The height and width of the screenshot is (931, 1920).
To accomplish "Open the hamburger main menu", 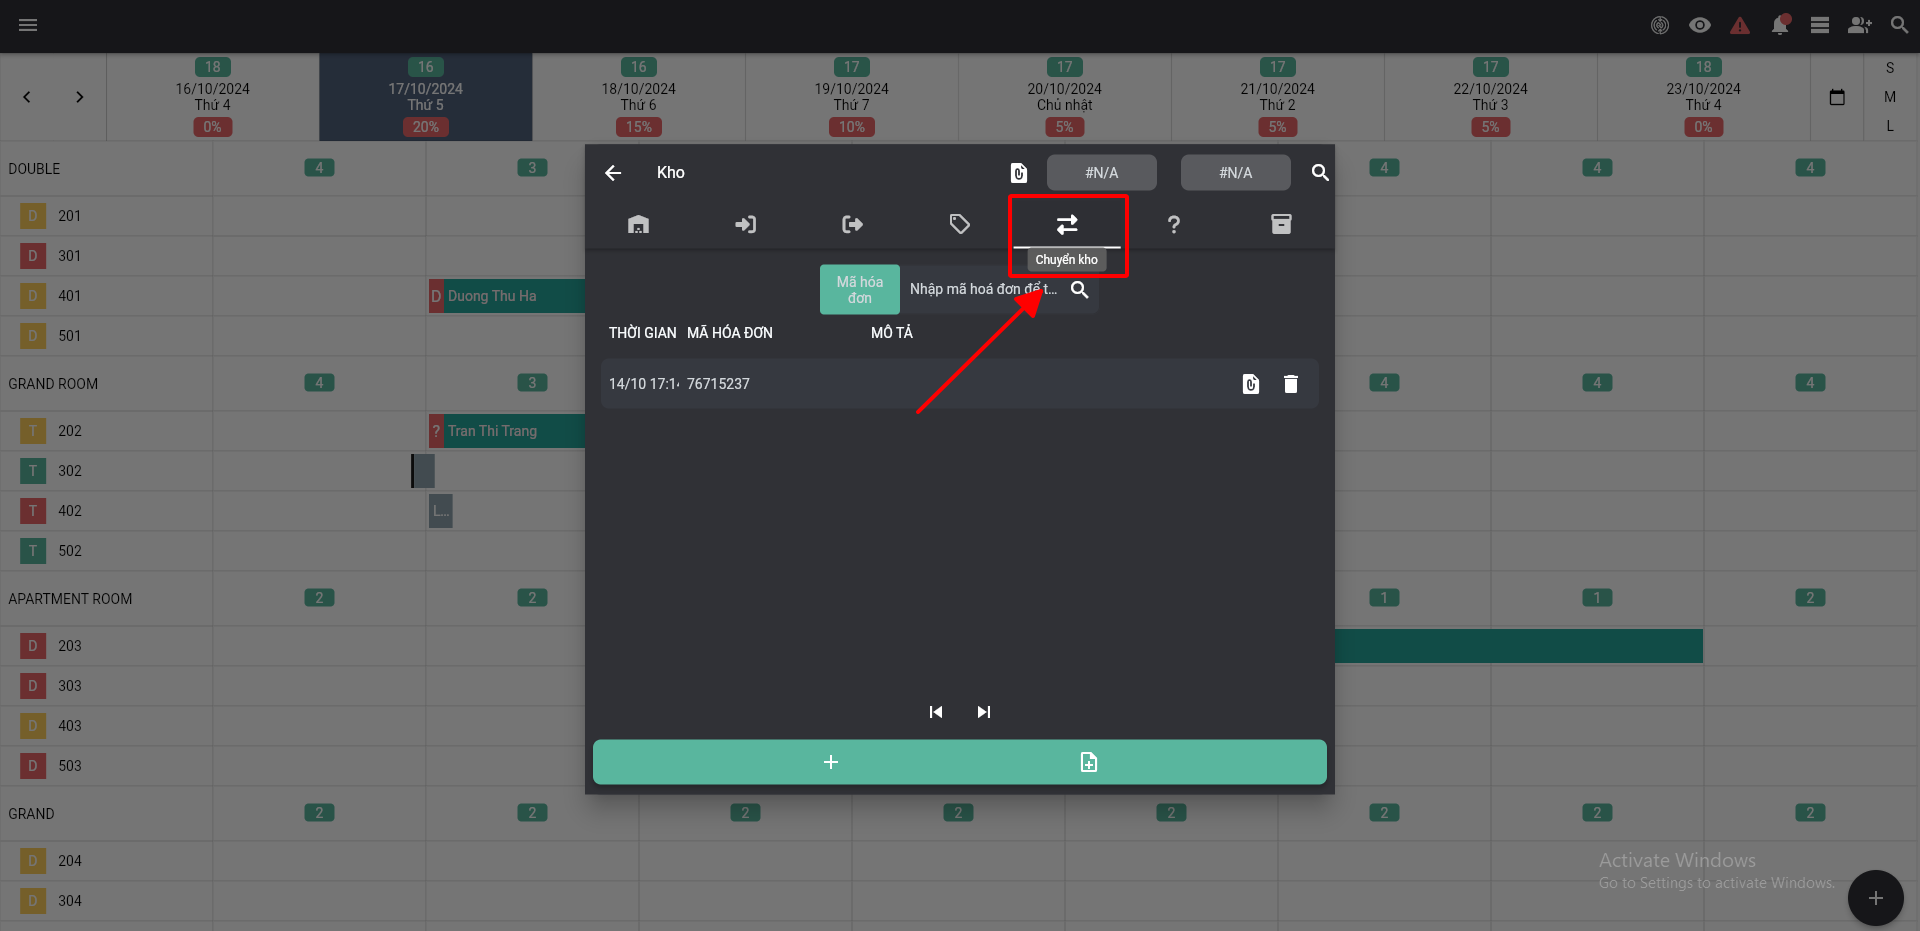I will [x=28, y=25].
